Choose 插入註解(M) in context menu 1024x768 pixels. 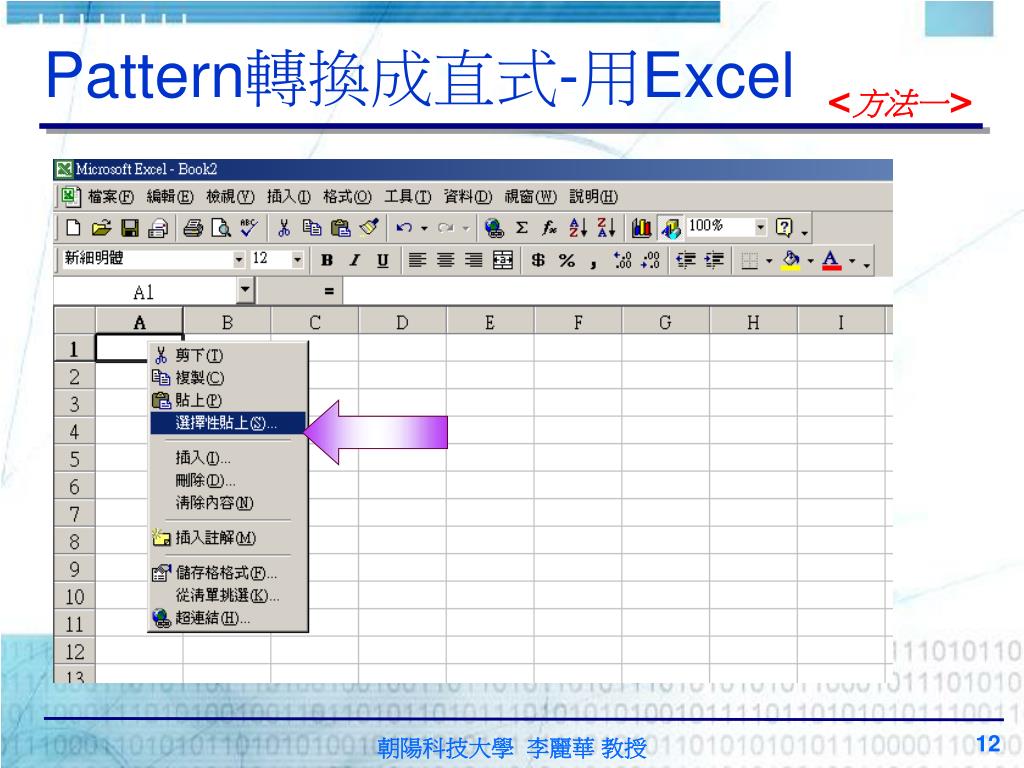coord(227,537)
